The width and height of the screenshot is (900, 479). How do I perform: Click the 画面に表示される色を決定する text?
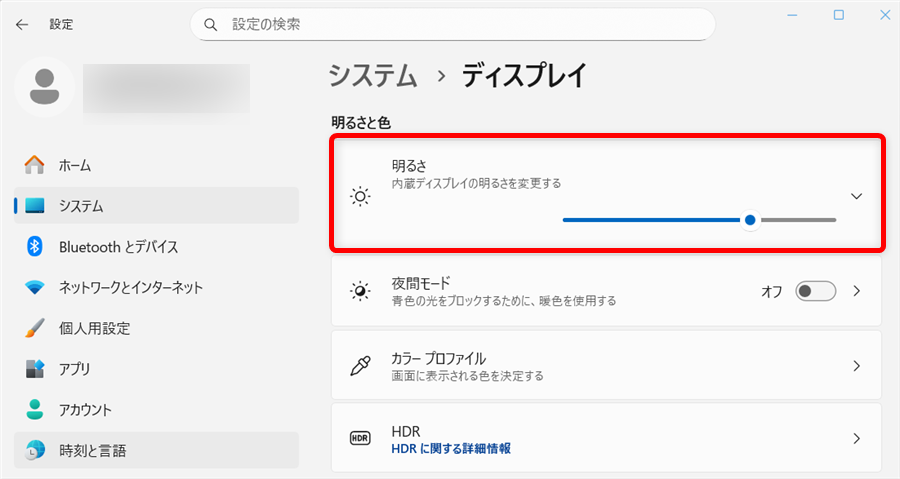467,376
